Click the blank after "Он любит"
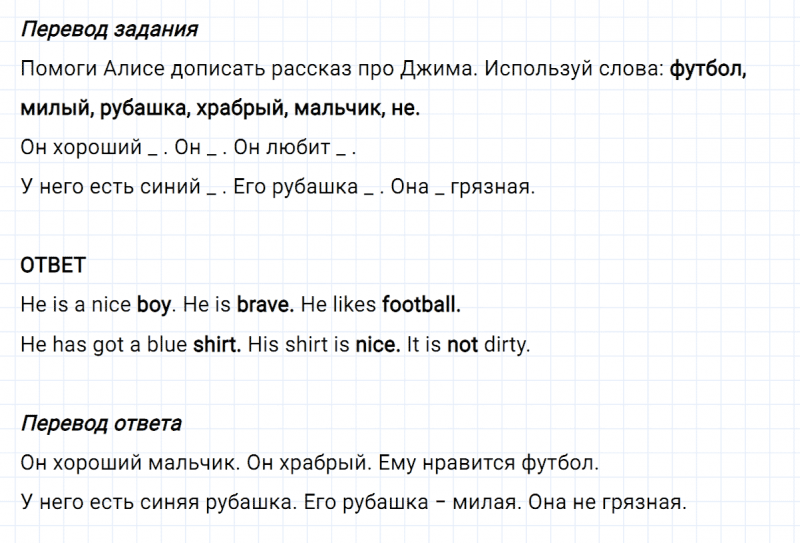 [343, 147]
